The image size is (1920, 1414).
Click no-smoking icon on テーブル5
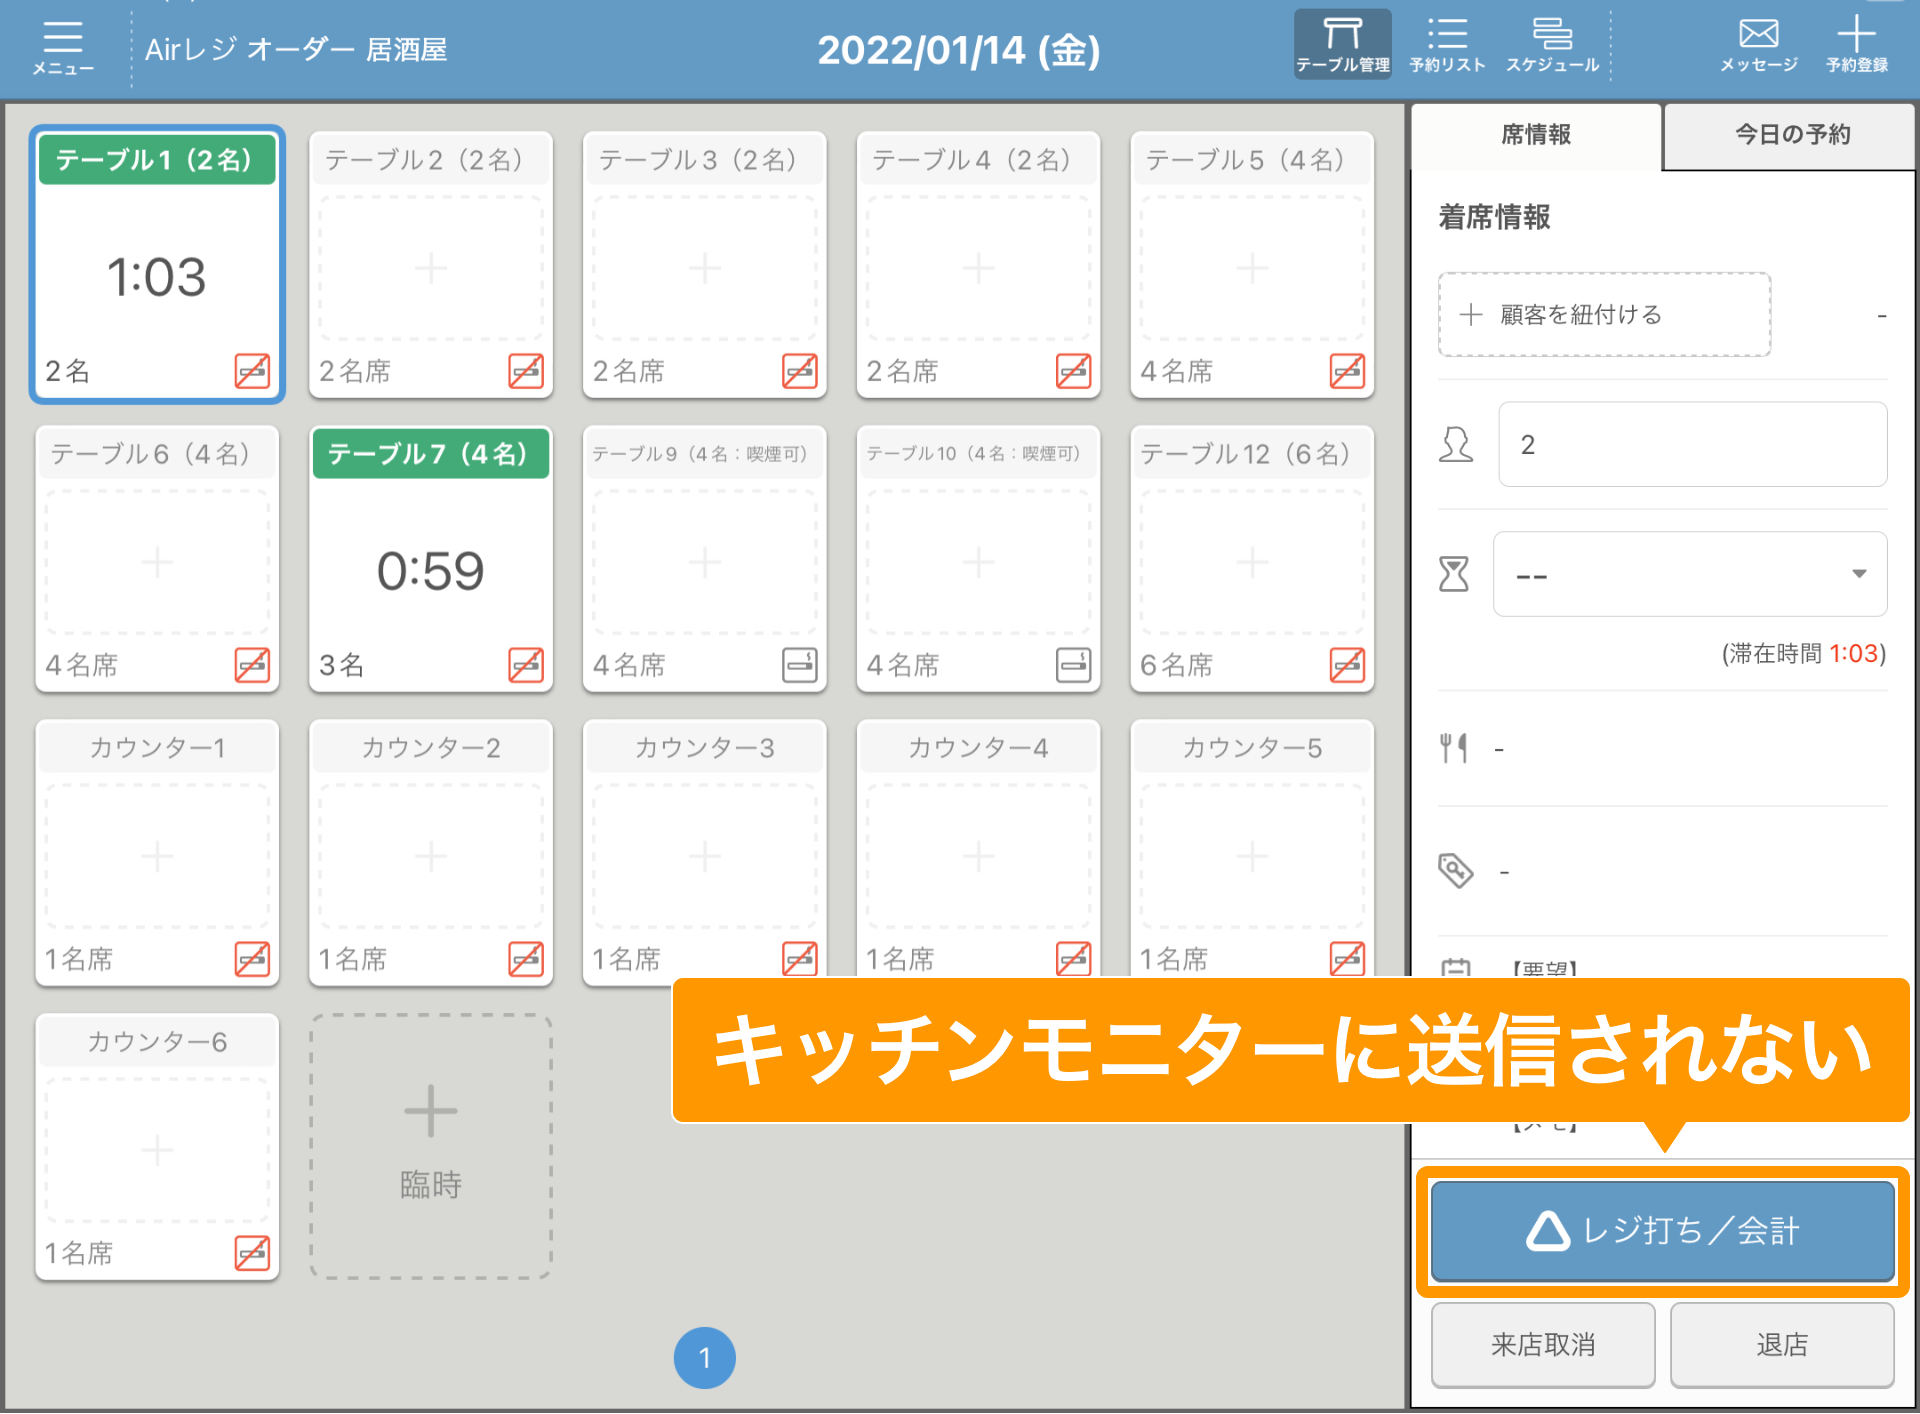(x=1348, y=371)
